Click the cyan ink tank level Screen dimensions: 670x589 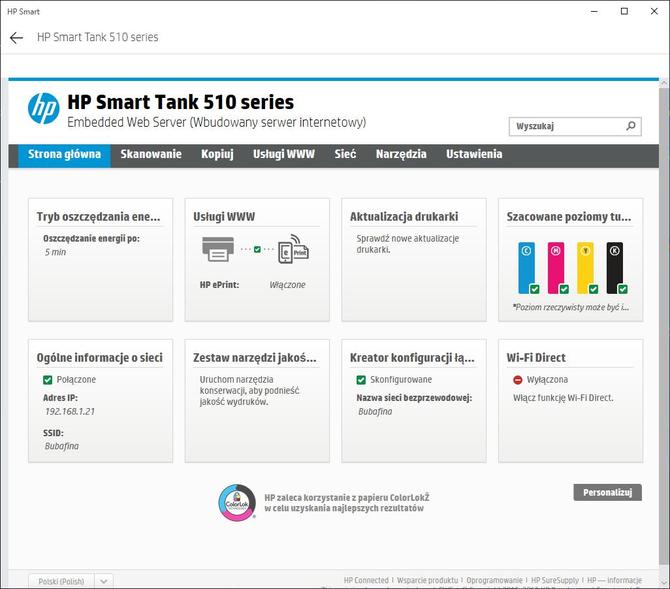click(x=526, y=268)
